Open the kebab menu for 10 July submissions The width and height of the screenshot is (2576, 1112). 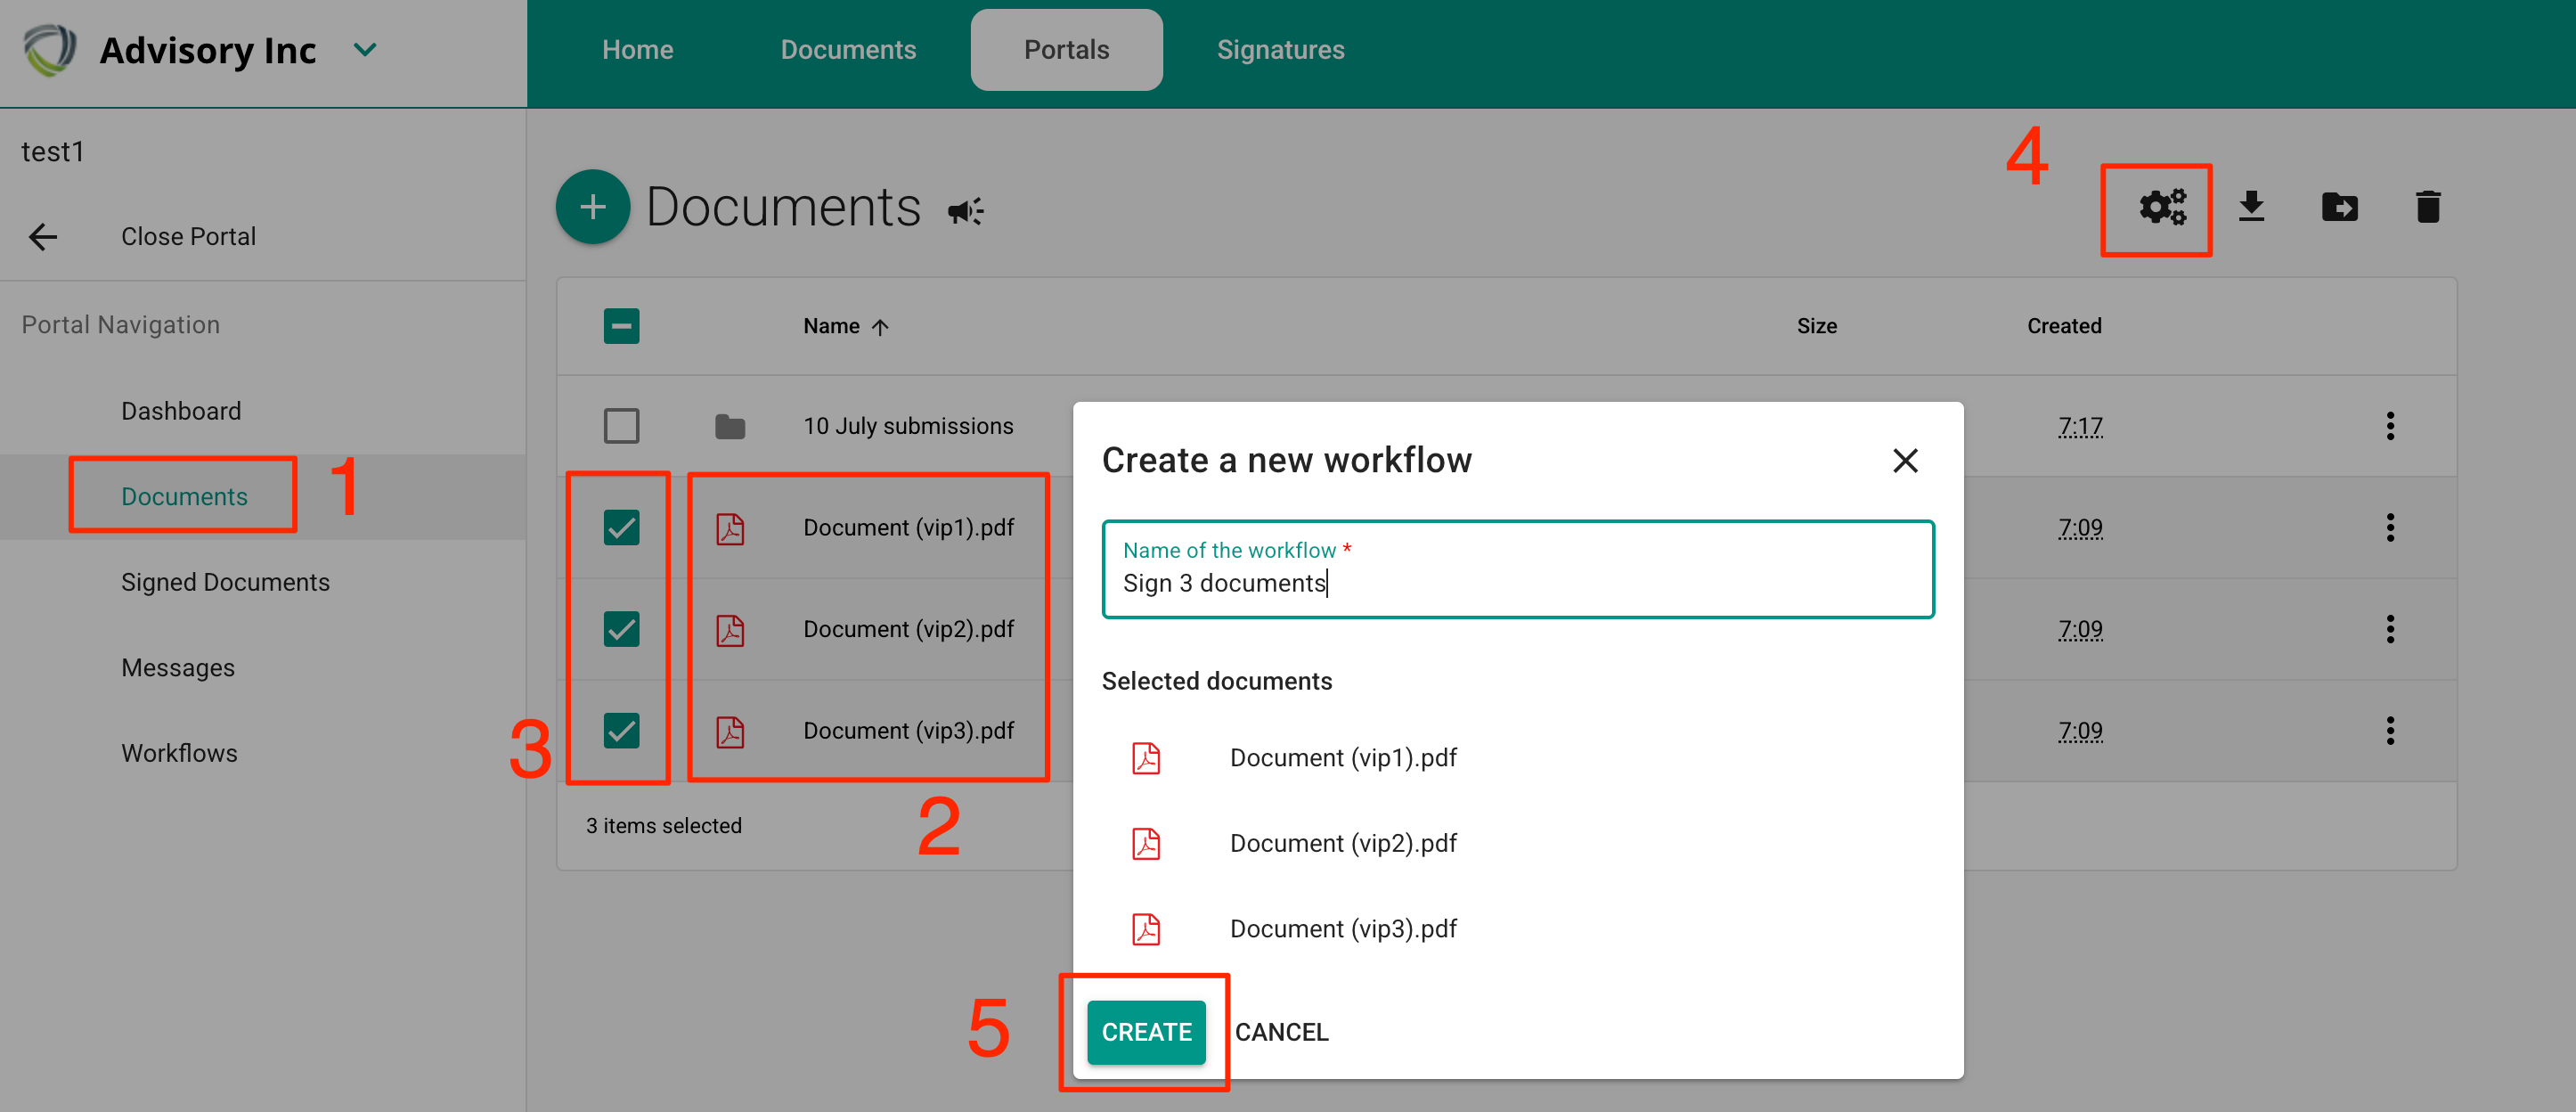click(2390, 425)
